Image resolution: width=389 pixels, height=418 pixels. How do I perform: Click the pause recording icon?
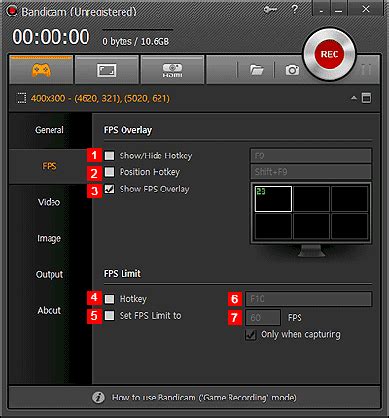[x=367, y=70]
